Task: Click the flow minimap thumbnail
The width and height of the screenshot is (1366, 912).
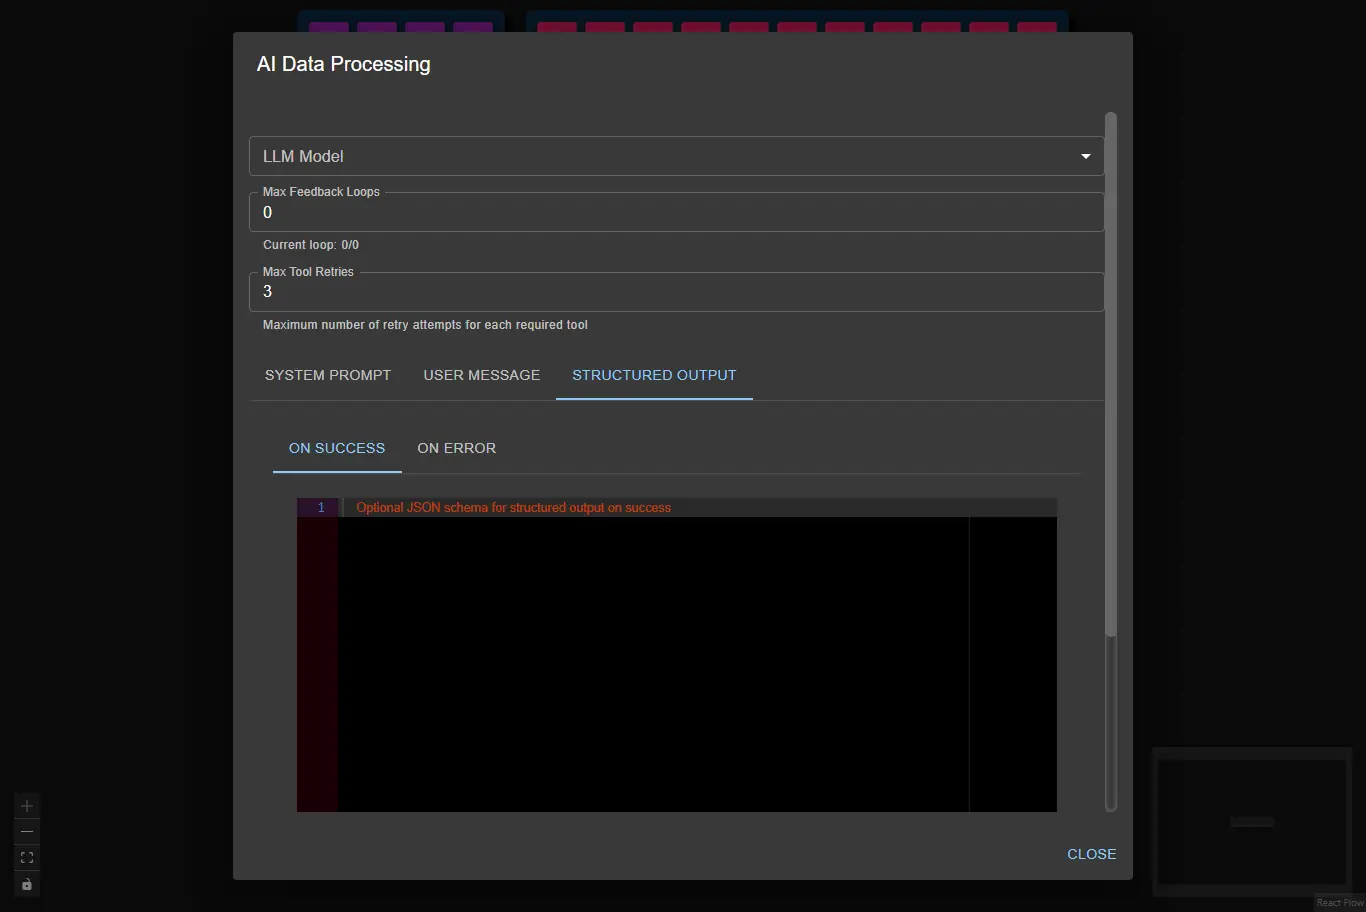Action: (1251, 822)
